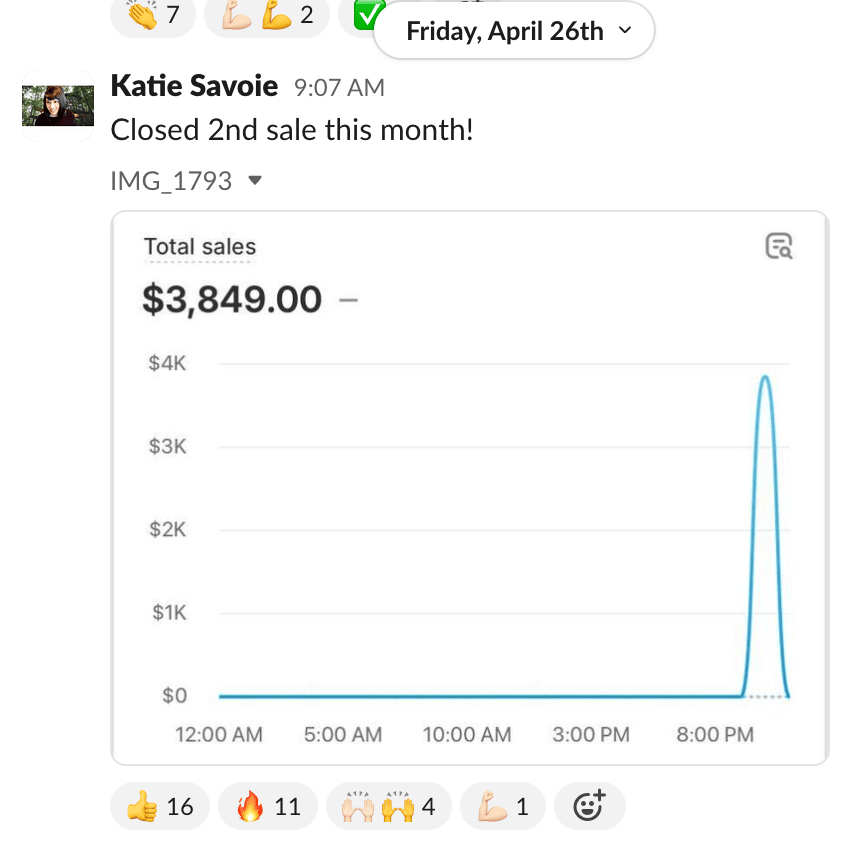Collapse the IMG_1793 attachment with the arrow
The image size is (856, 844).
pyautogui.click(x=255, y=181)
